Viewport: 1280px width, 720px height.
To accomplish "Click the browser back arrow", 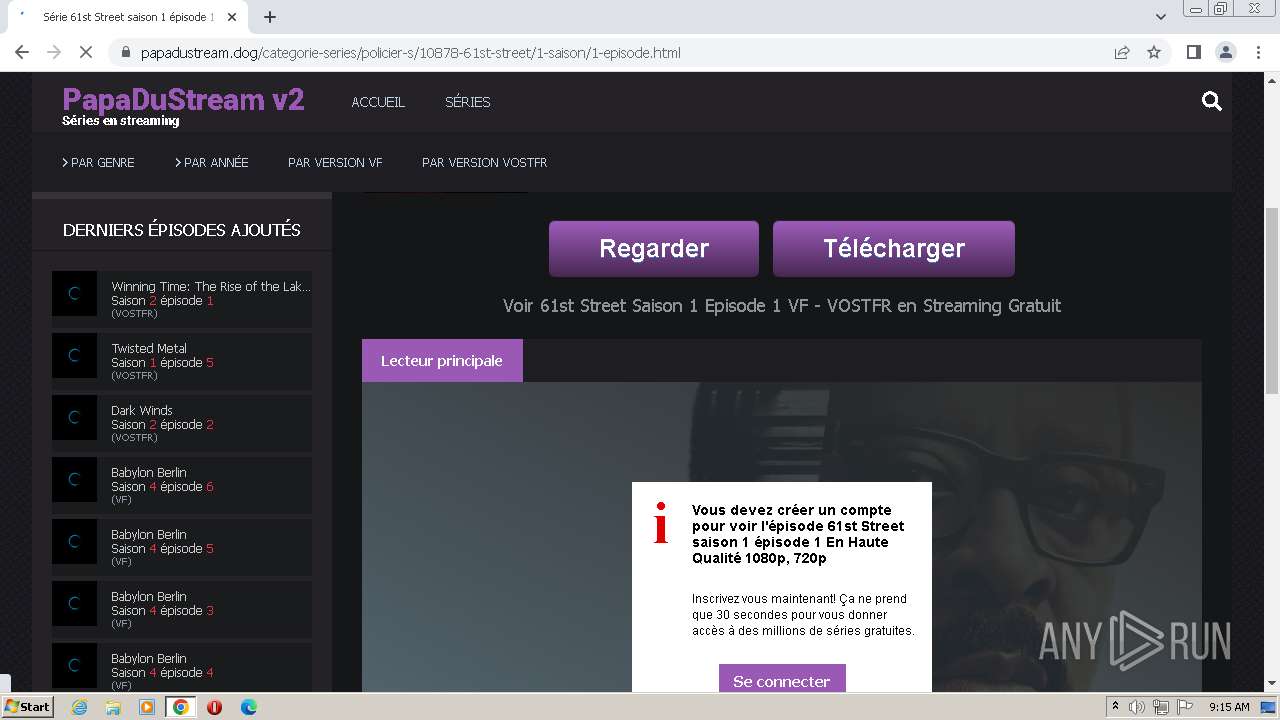I will pos(22,52).
